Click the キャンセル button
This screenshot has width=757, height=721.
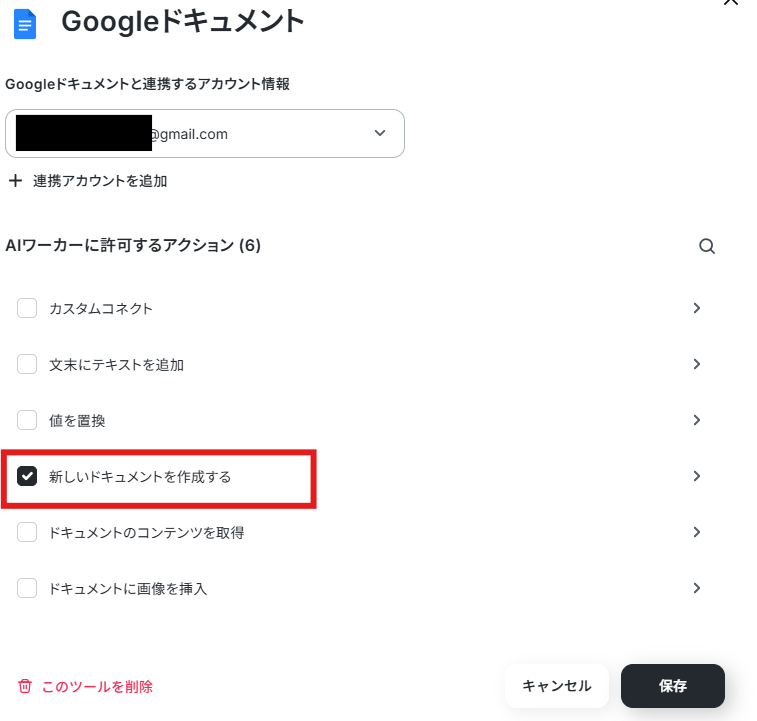pos(557,686)
